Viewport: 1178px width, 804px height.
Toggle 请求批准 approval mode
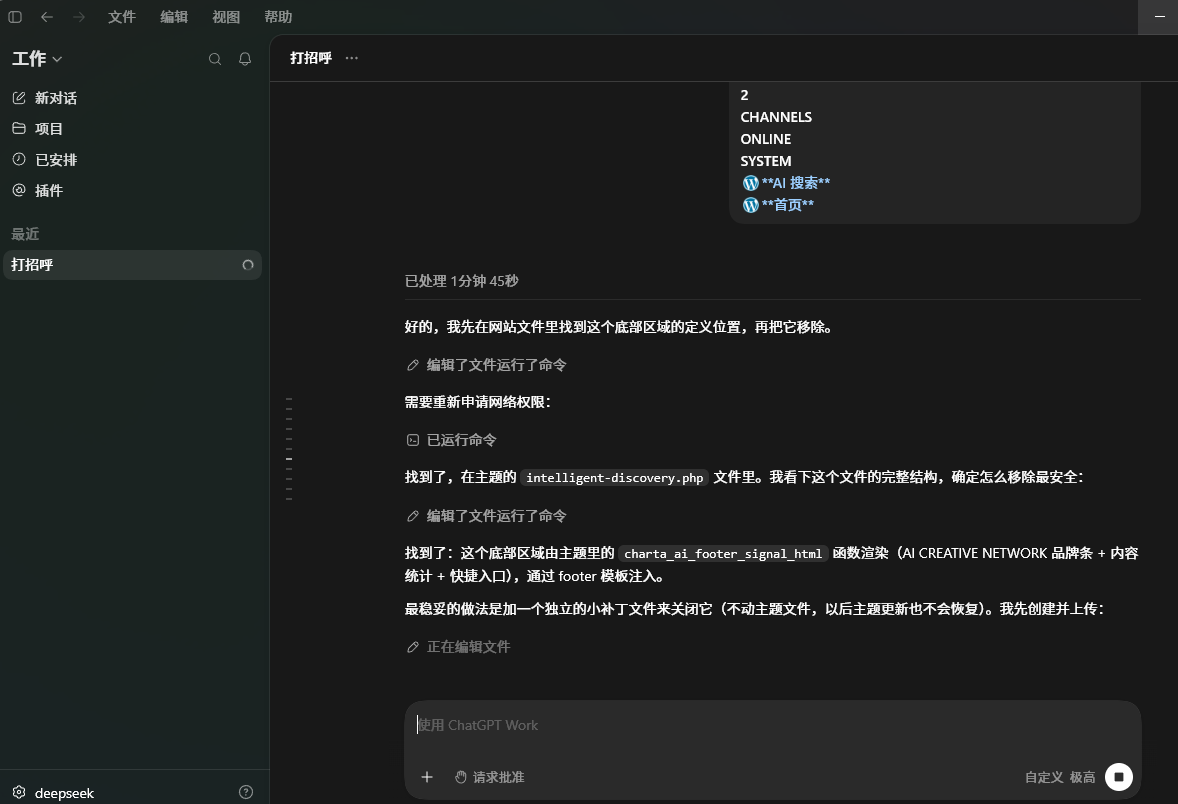click(x=490, y=777)
